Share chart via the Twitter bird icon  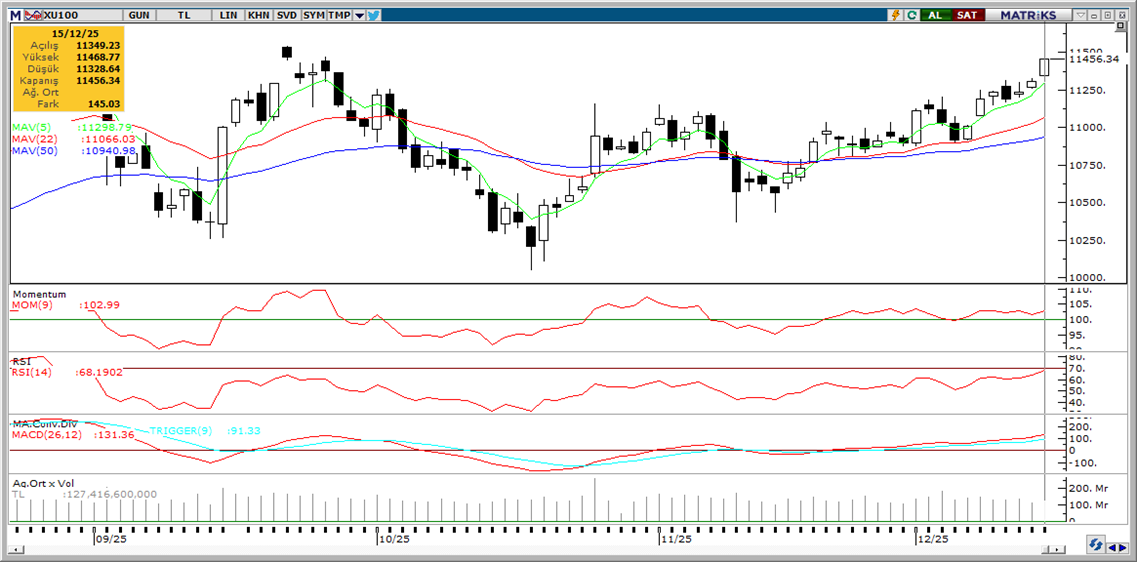click(373, 15)
